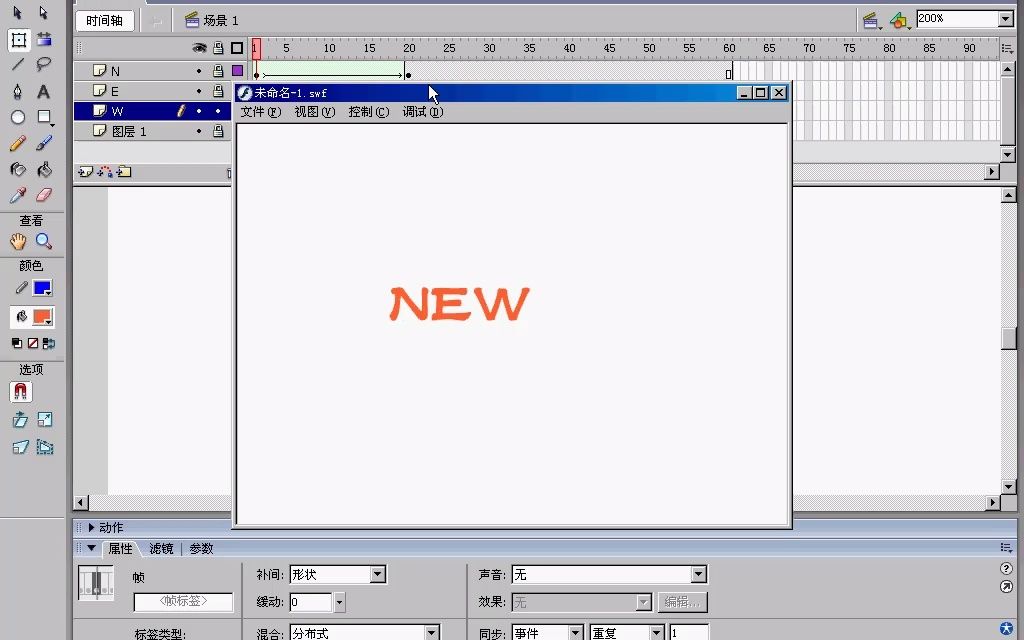Click the 时间轴 button

pos(104,19)
